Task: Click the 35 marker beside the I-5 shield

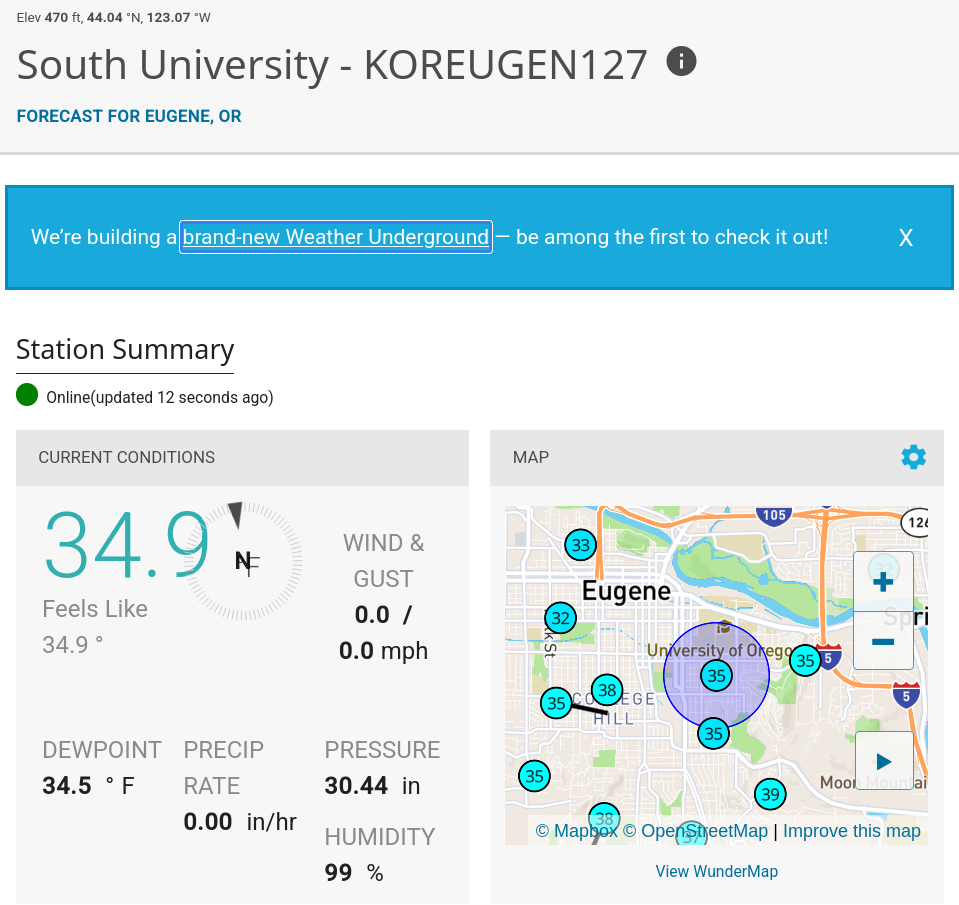Action: [x=805, y=660]
